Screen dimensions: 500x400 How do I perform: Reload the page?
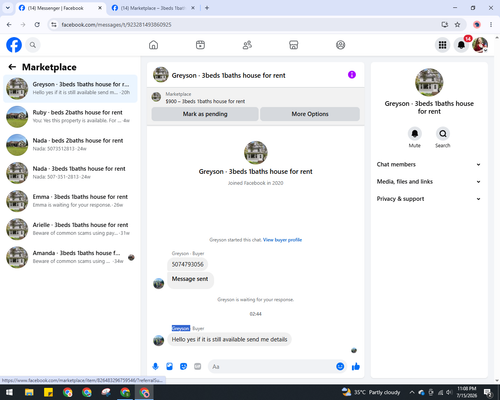click(37, 25)
